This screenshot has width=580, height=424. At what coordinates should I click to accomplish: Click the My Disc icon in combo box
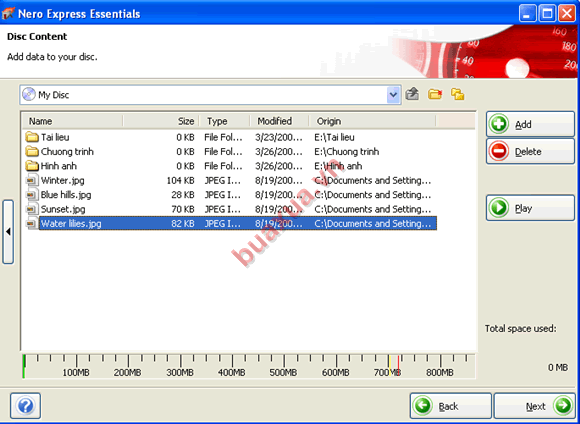coord(28,95)
